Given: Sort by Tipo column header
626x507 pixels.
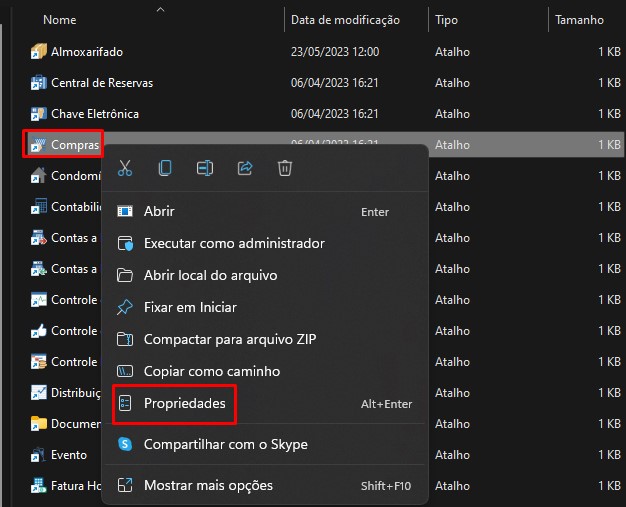Looking at the screenshot, I should tap(446, 20).
